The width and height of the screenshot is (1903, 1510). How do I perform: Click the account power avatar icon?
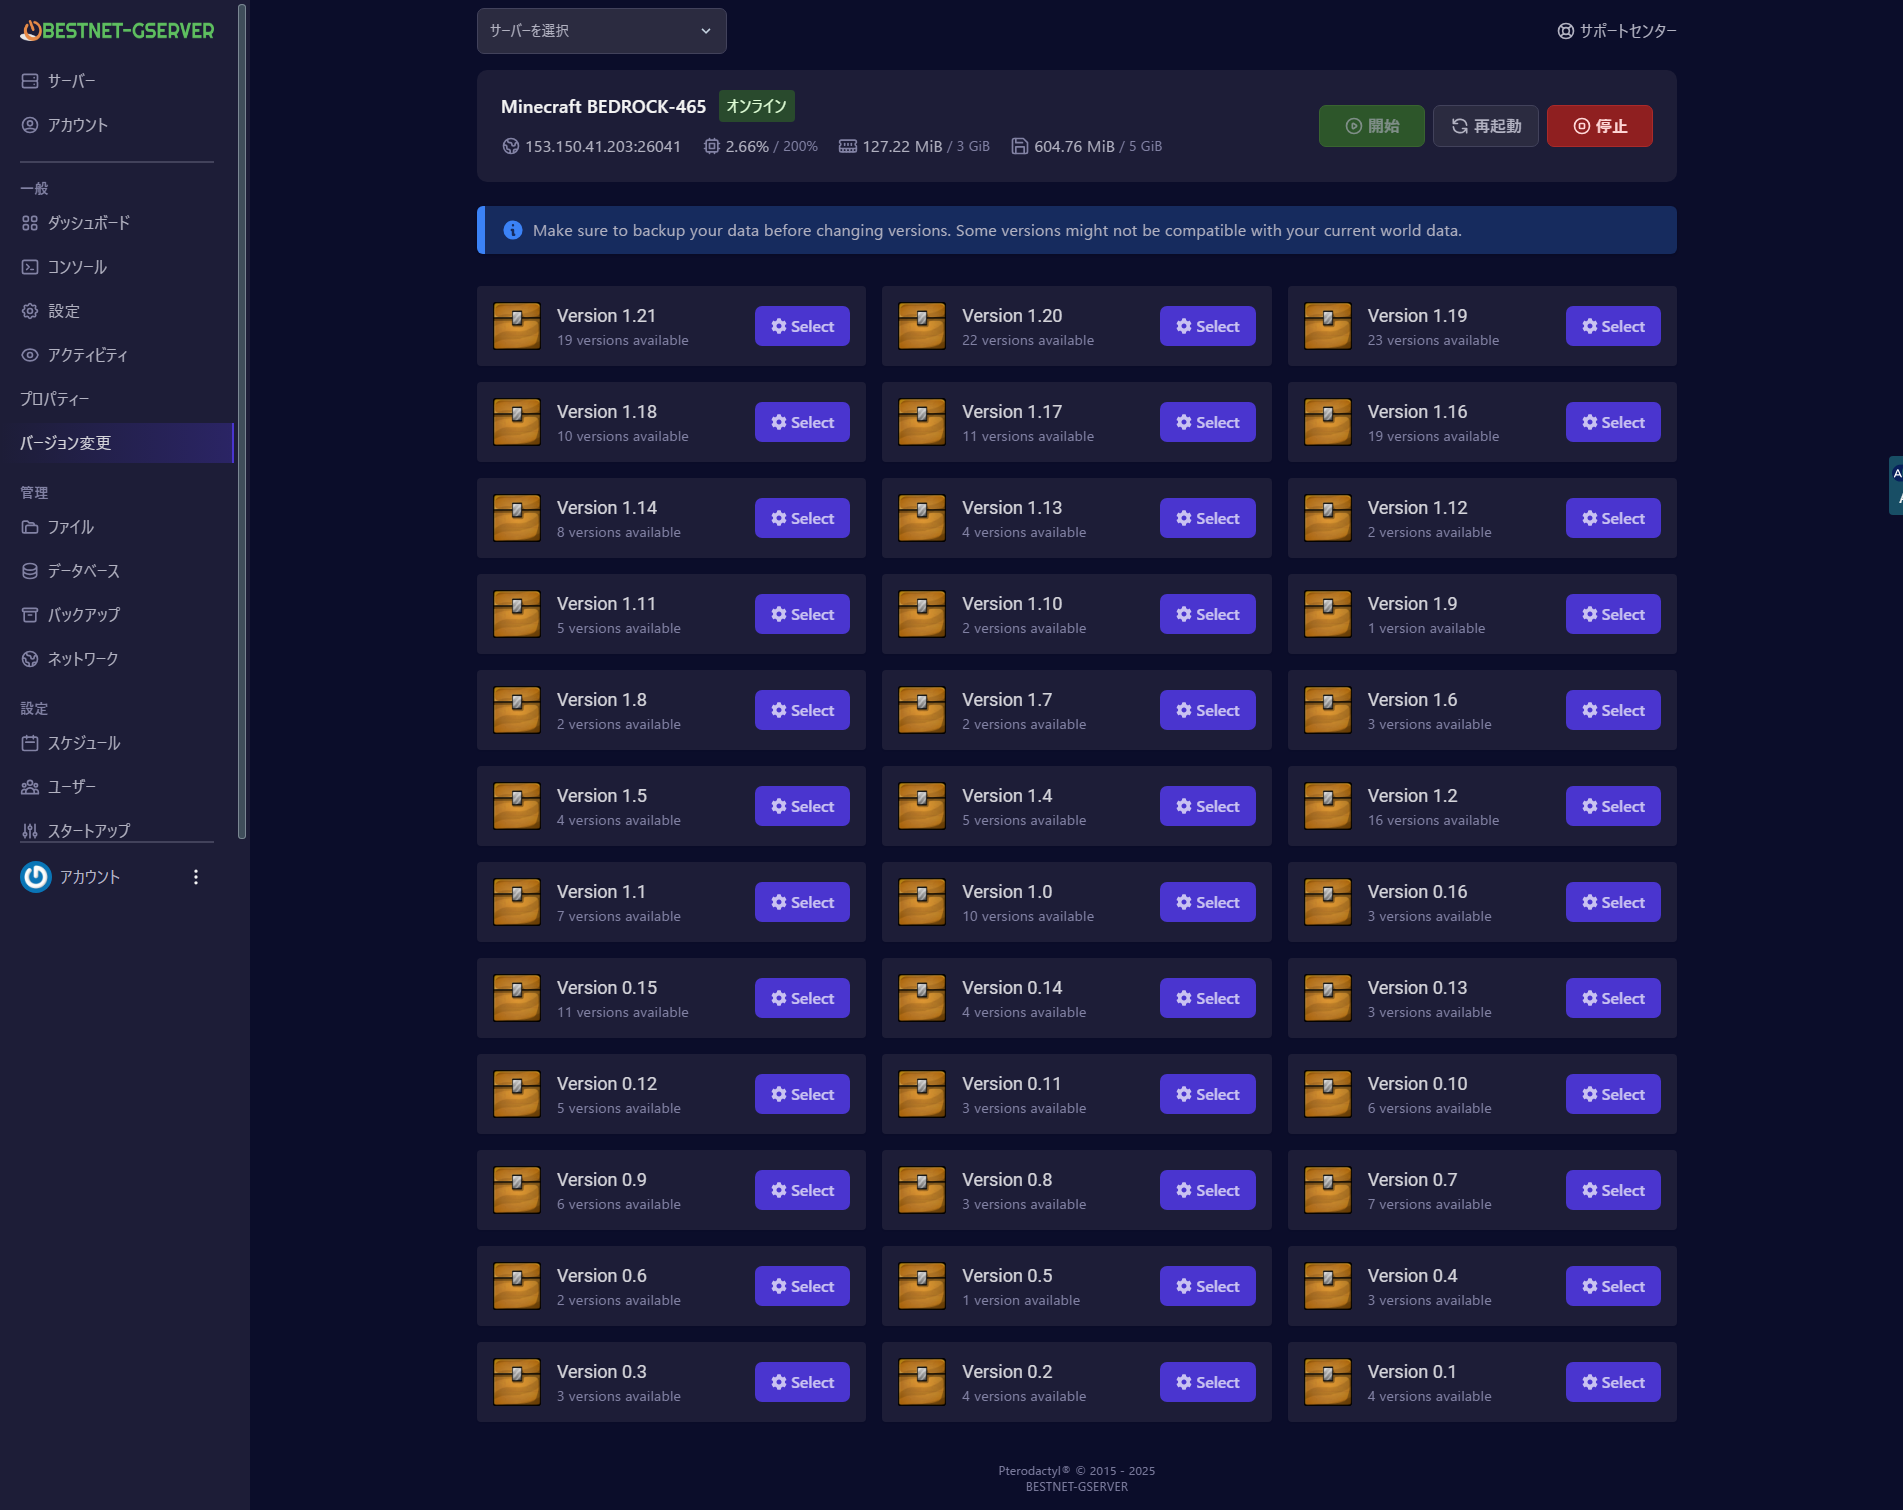point(36,877)
